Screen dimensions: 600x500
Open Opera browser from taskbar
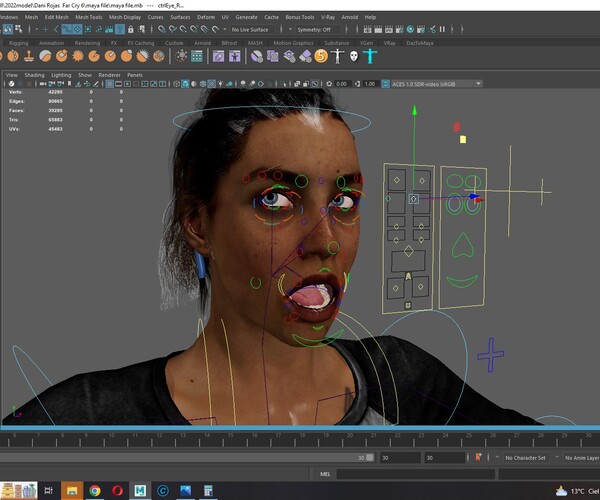tap(117, 490)
